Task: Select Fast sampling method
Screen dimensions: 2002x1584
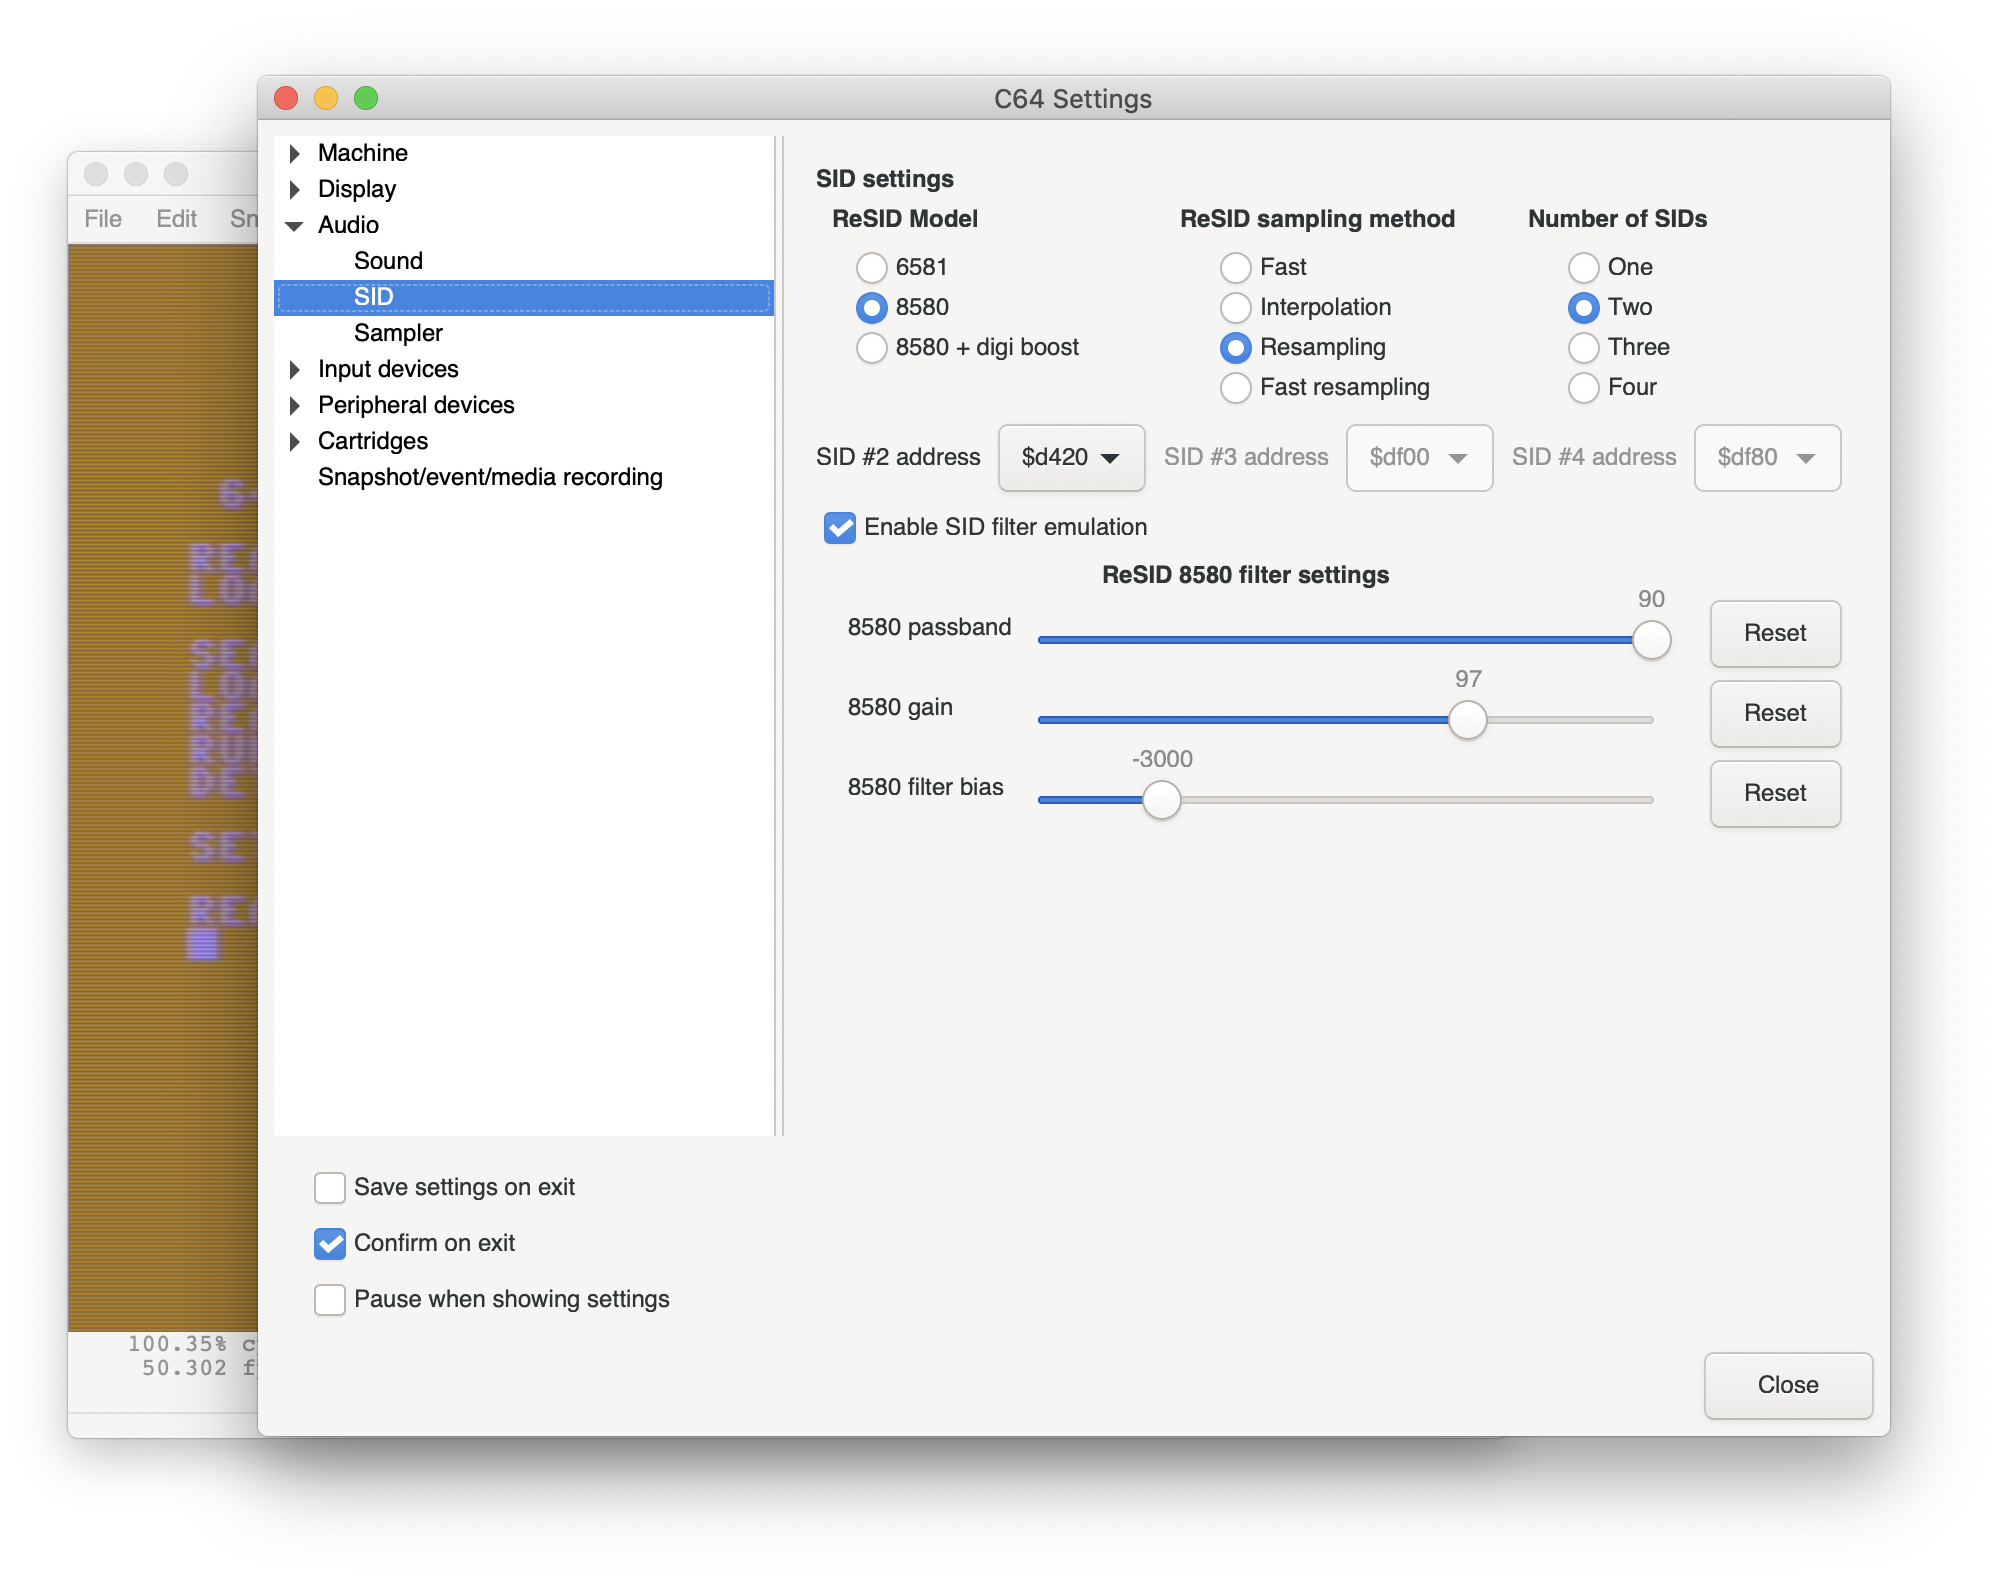Action: [x=1236, y=268]
